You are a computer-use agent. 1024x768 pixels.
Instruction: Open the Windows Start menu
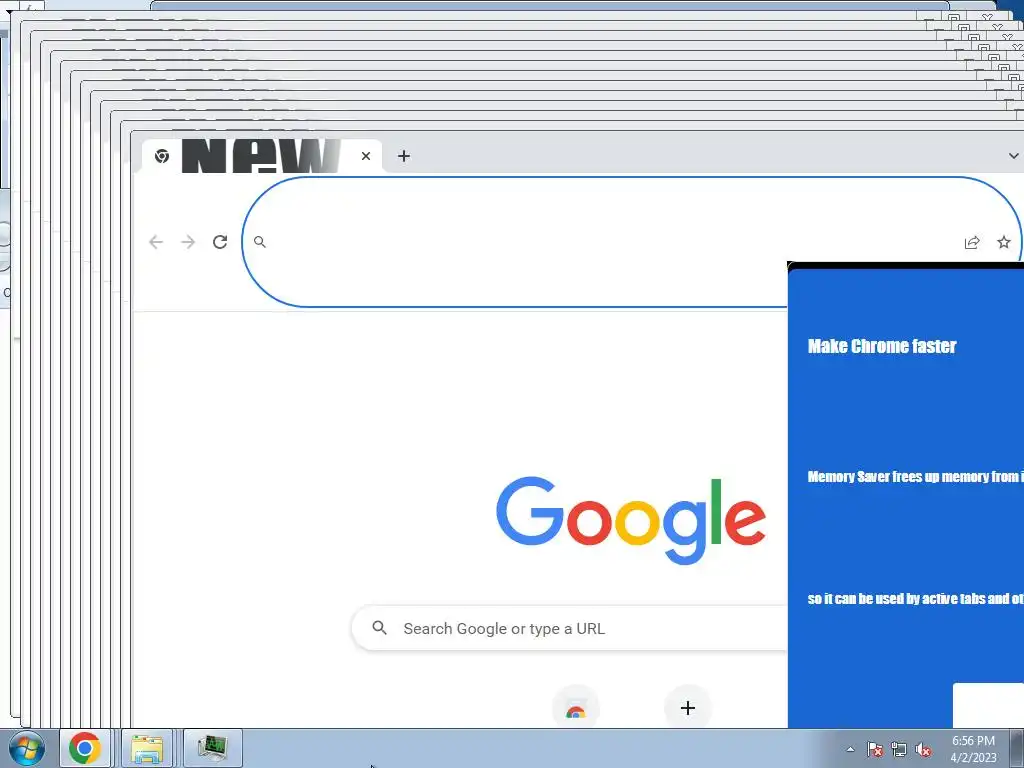click(27, 748)
